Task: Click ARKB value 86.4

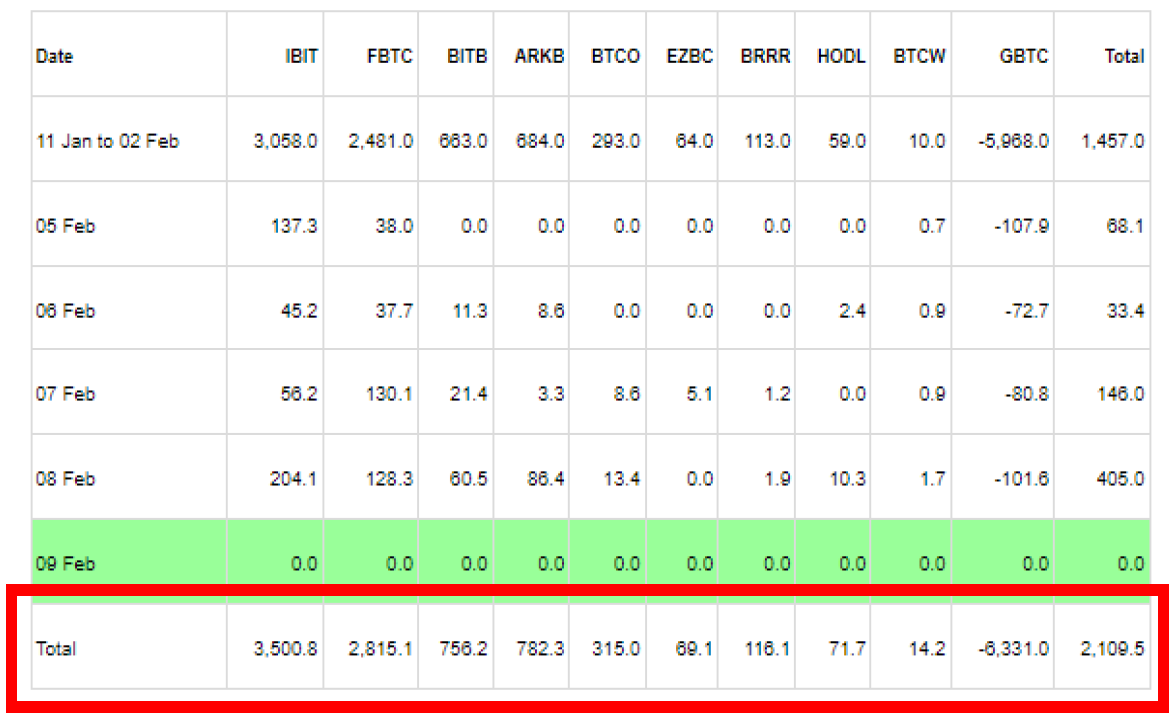Action: click(545, 479)
